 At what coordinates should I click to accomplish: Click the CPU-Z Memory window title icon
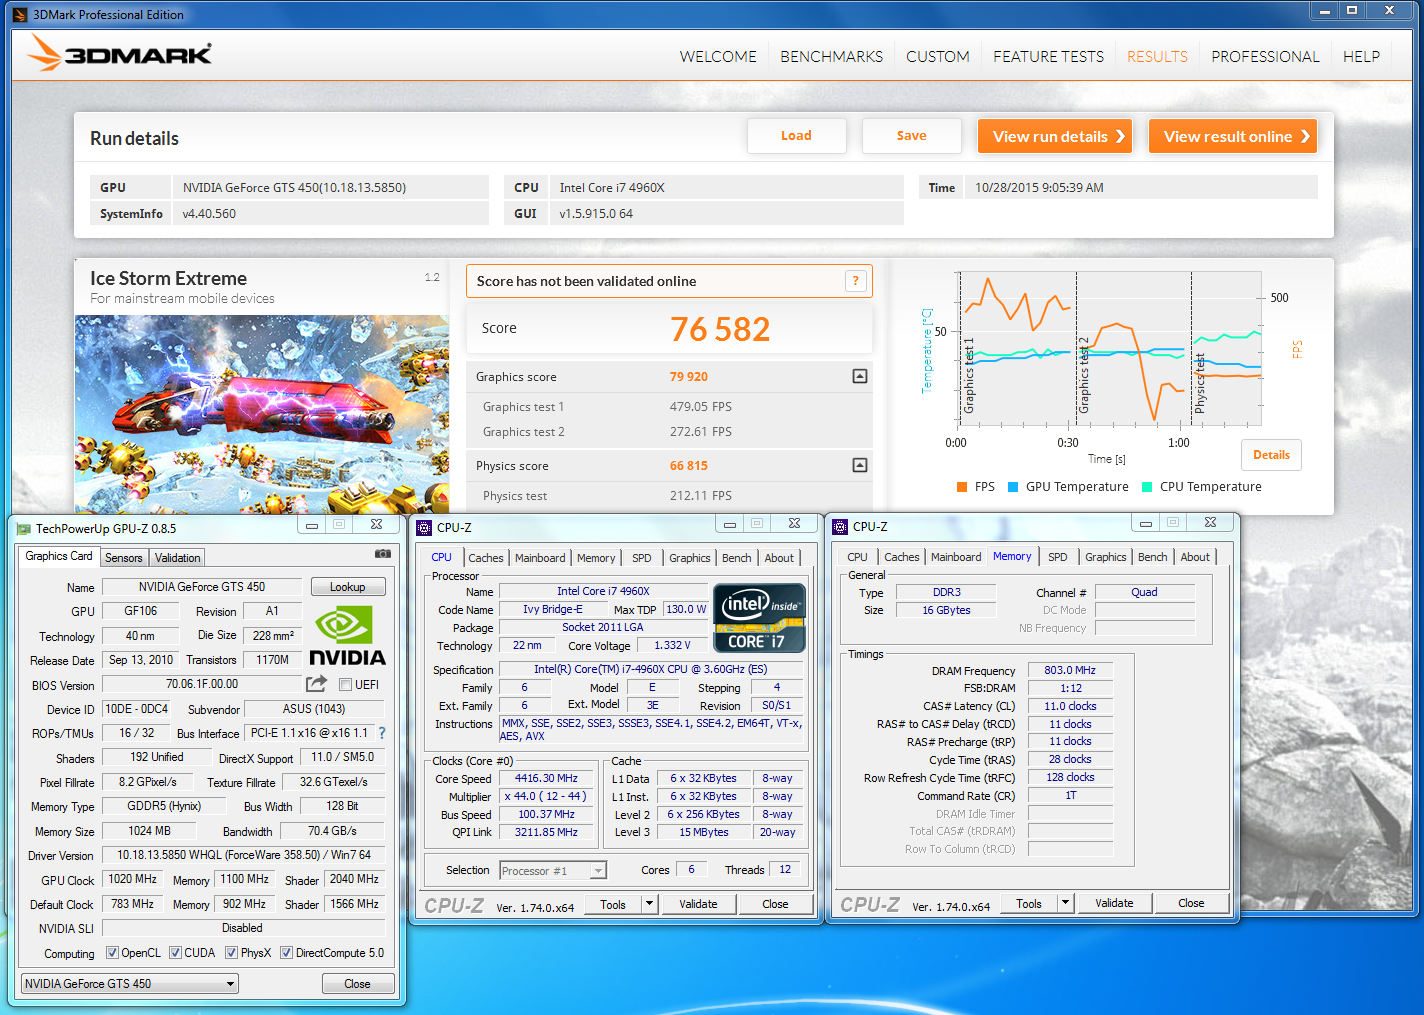840,526
